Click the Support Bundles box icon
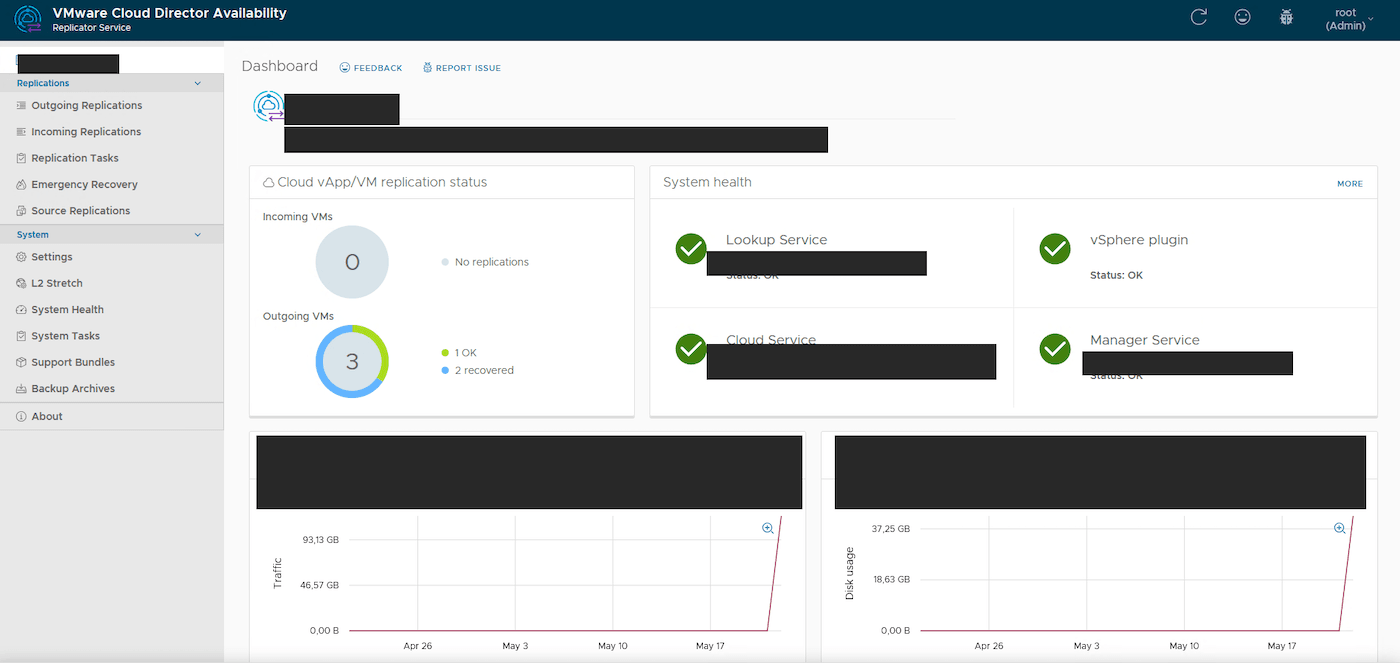Viewport: 1400px width, 663px height. click(22, 362)
